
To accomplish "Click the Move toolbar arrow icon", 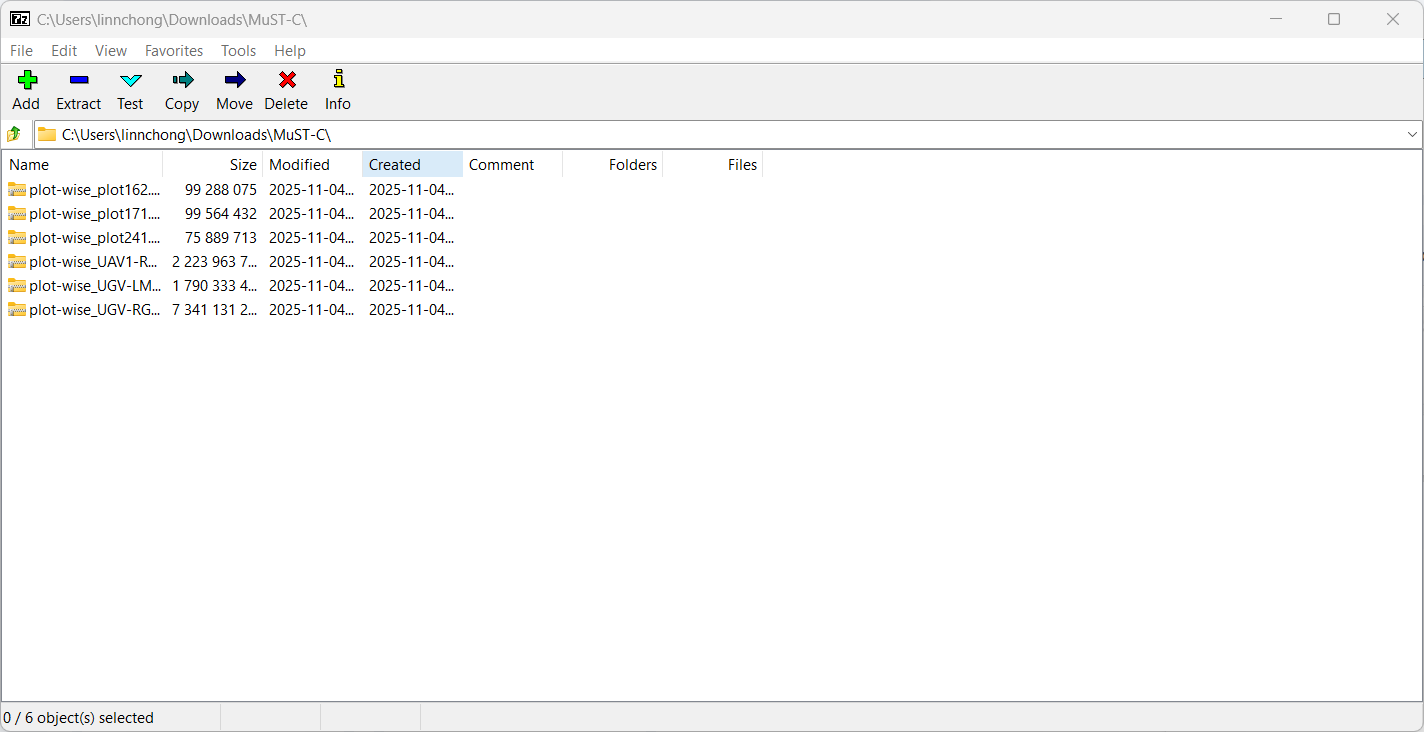I will click(234, 81).
